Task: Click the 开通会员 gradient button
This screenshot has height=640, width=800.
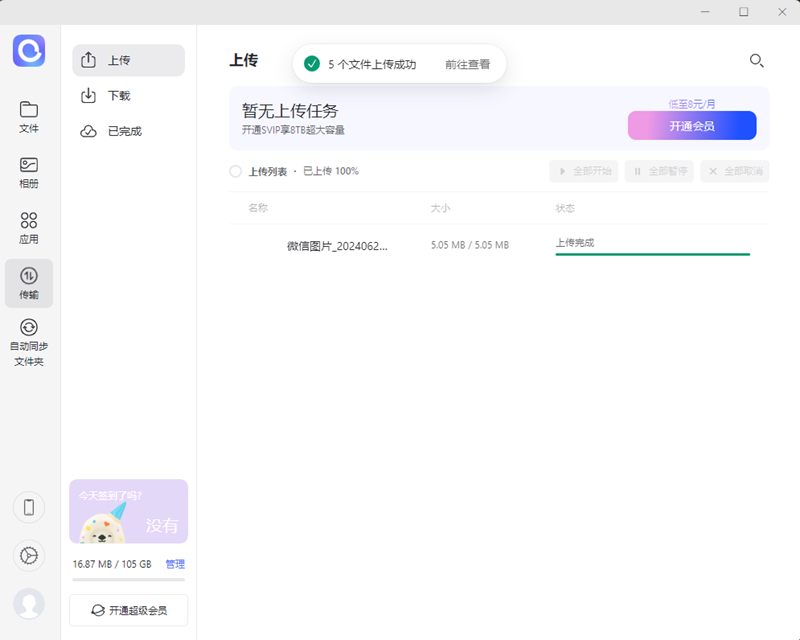Action: pyautogui.click(x=692, y=126)
